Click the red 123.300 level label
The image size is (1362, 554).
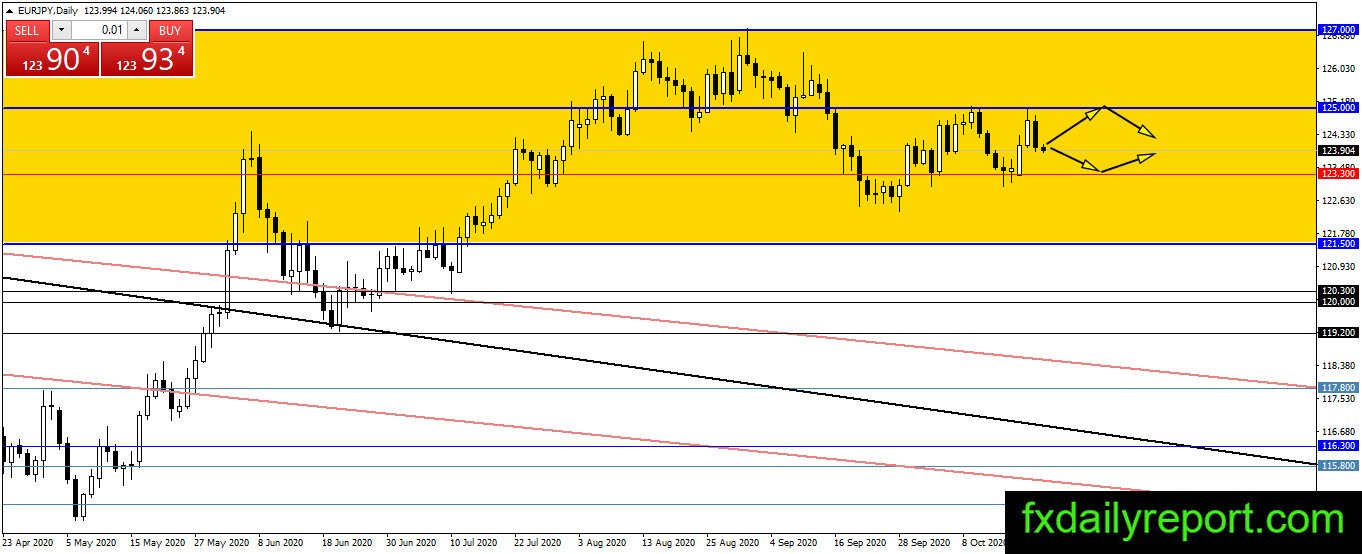tap(1338, 174)
